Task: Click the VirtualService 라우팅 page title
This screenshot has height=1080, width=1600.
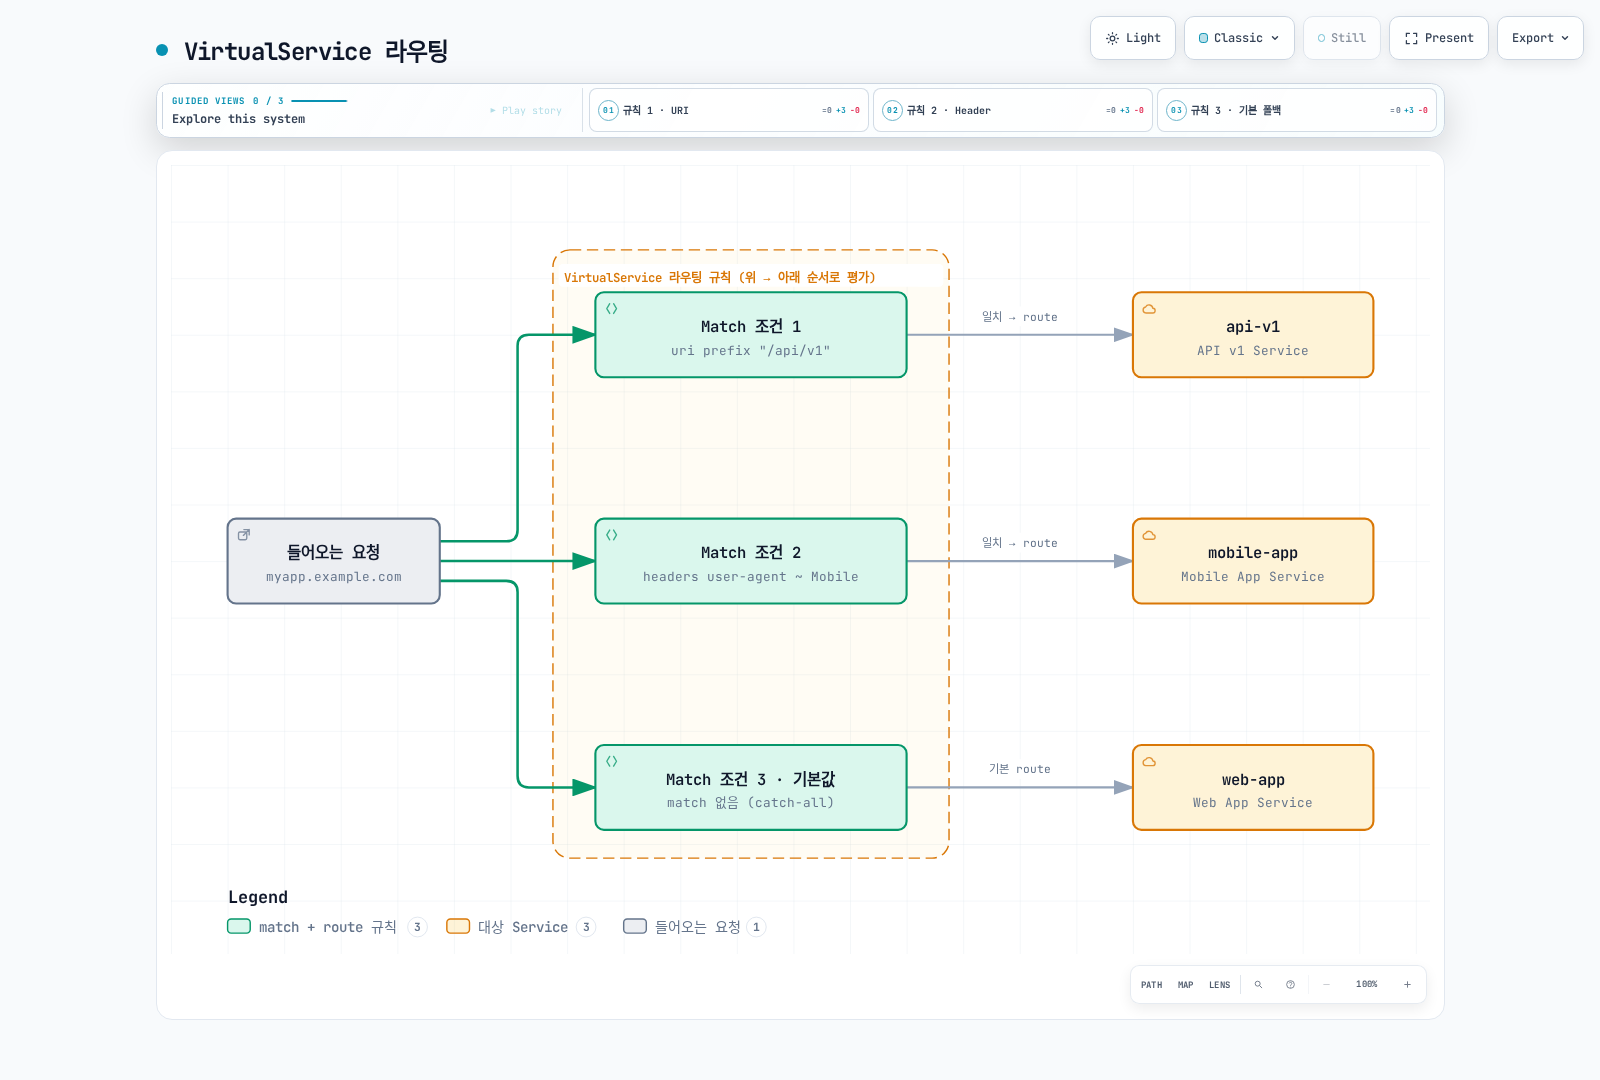Action: (x=316, y=51)
